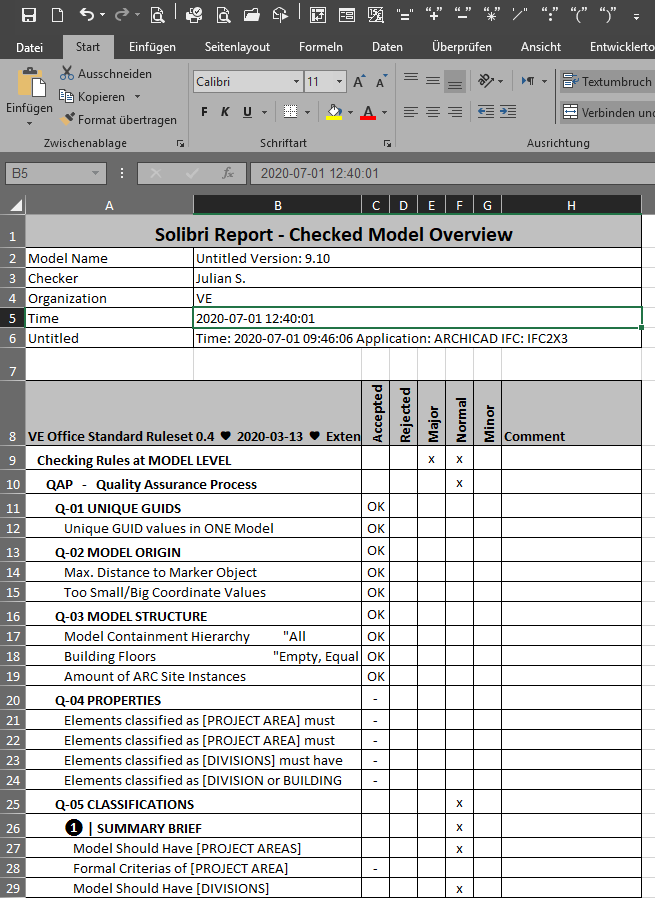Viewport: 655px width, 898px height.
Task: Align text to bottom of cell
Action: [x=455, y=81]
